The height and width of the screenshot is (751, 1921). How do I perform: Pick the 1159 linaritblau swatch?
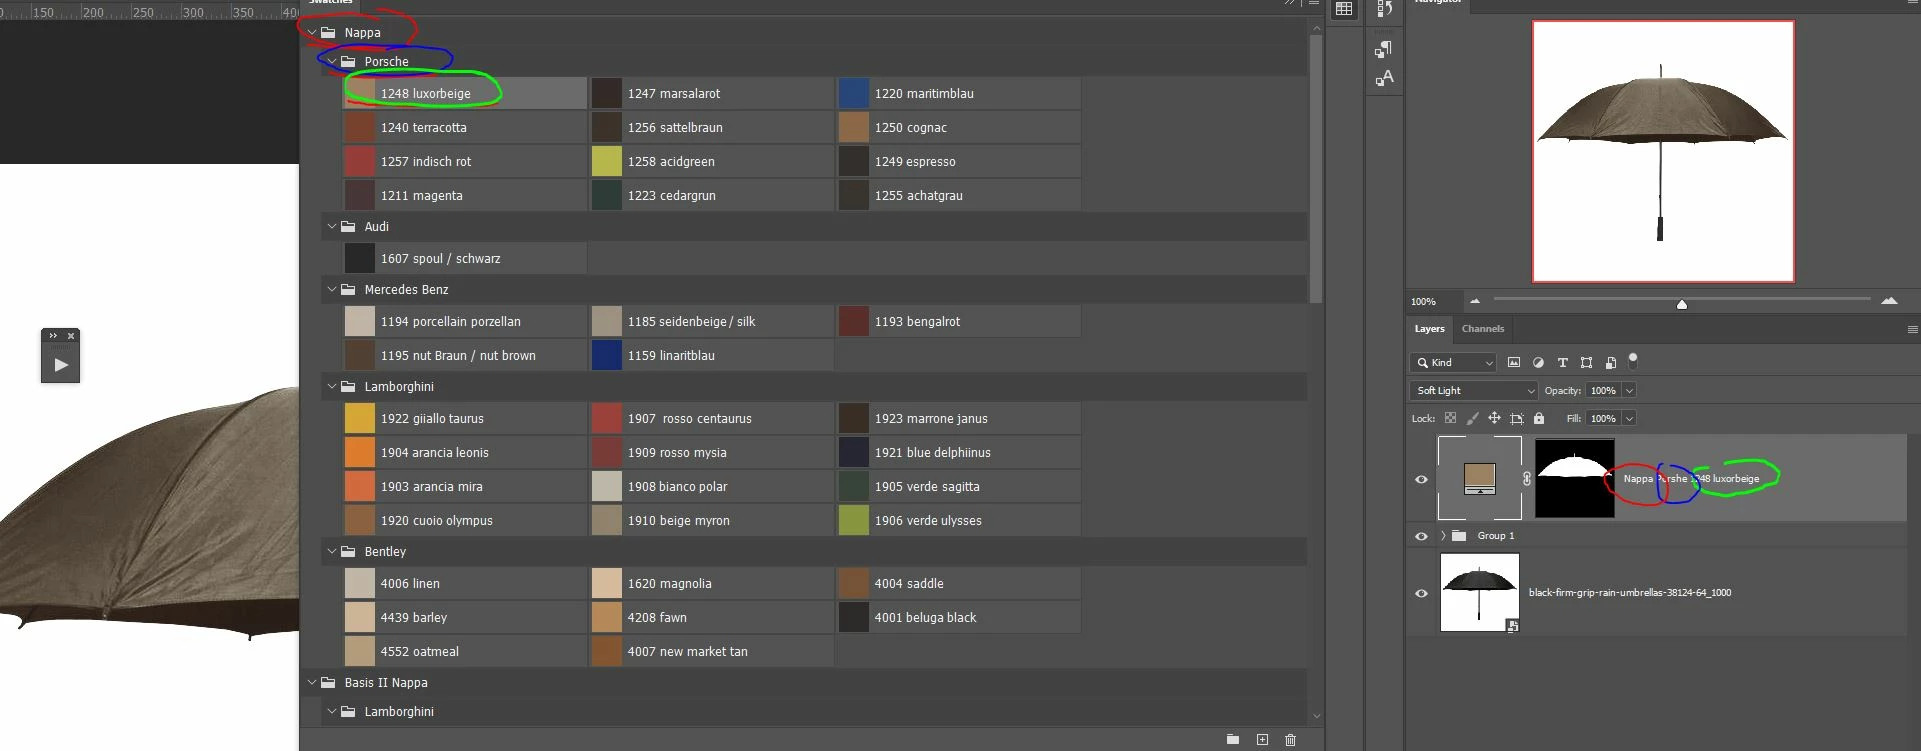point(712,355)
